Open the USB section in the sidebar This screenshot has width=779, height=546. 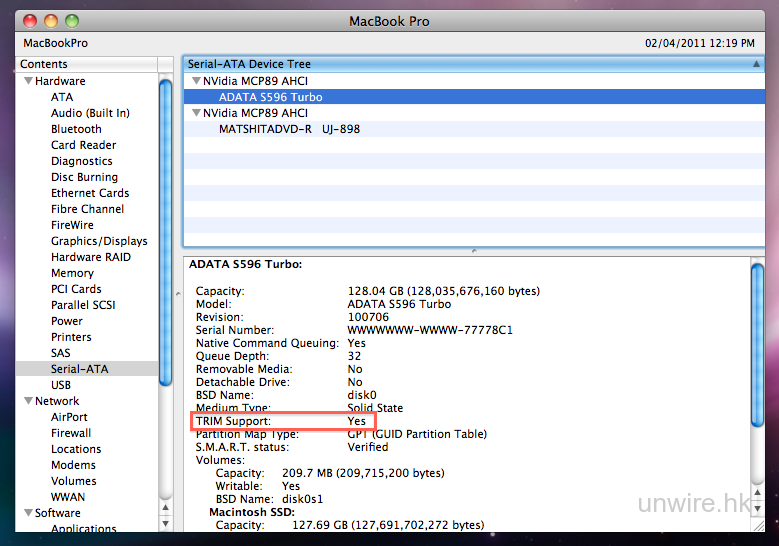pyautogui.click(x=61, y=385)
